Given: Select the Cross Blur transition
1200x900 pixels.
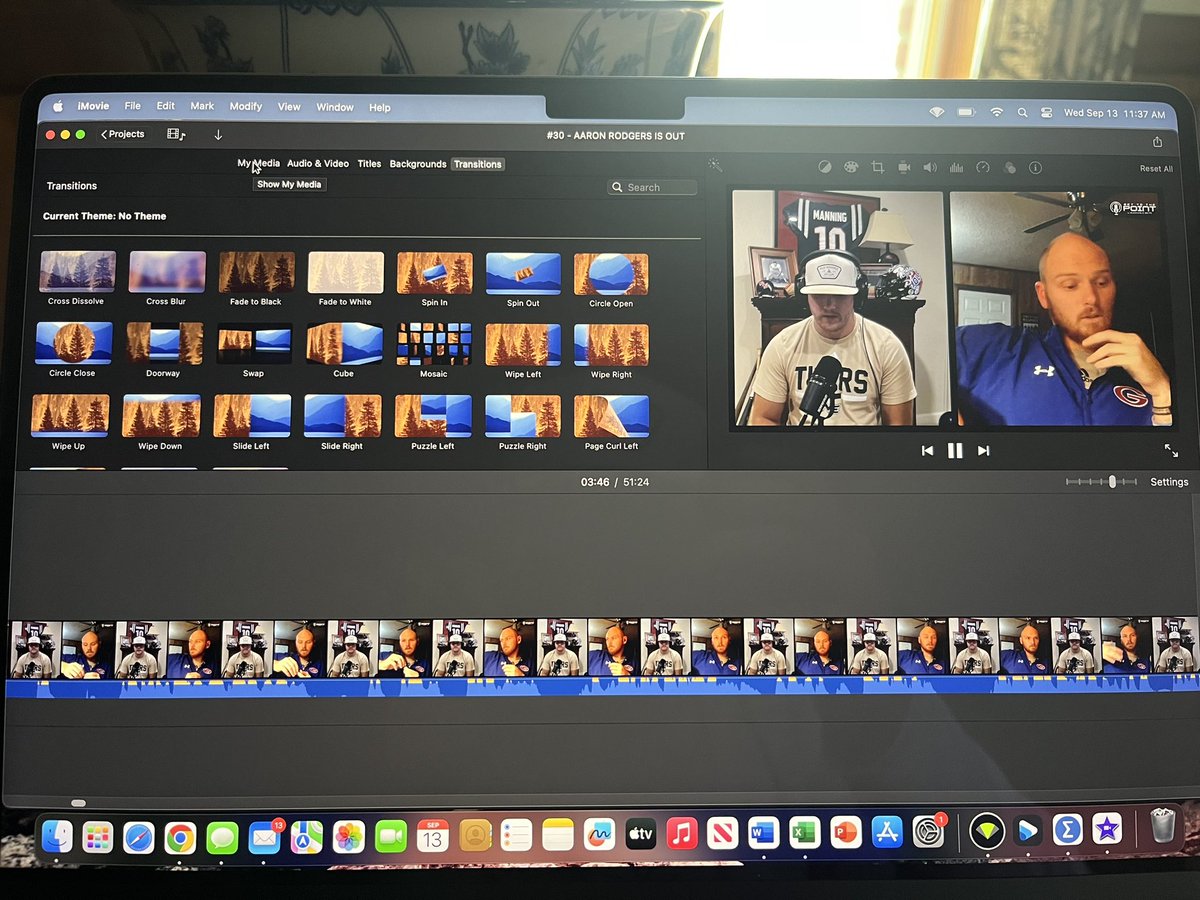Looking at the screenshot, I should tap(167, 271).
